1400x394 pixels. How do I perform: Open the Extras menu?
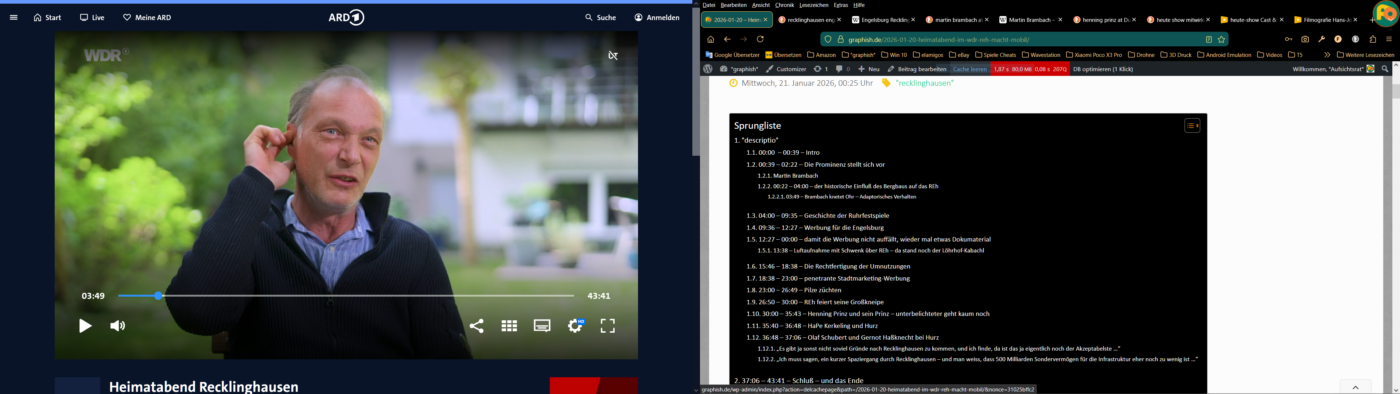click(x=841, y=4)
